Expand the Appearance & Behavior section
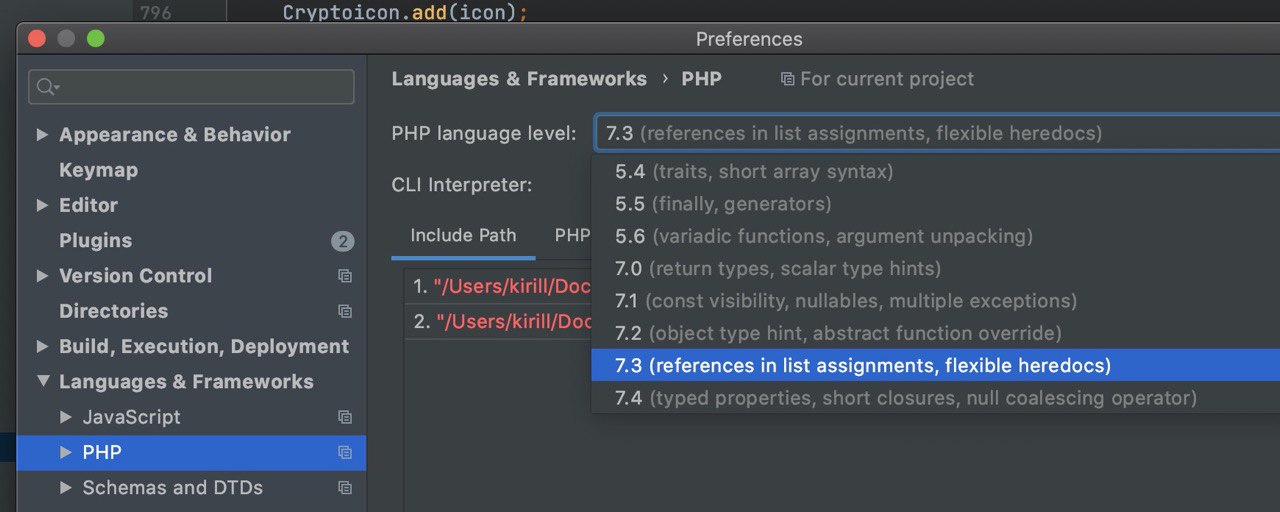This screenshot has height=512, width=1280. pos(42,134)
